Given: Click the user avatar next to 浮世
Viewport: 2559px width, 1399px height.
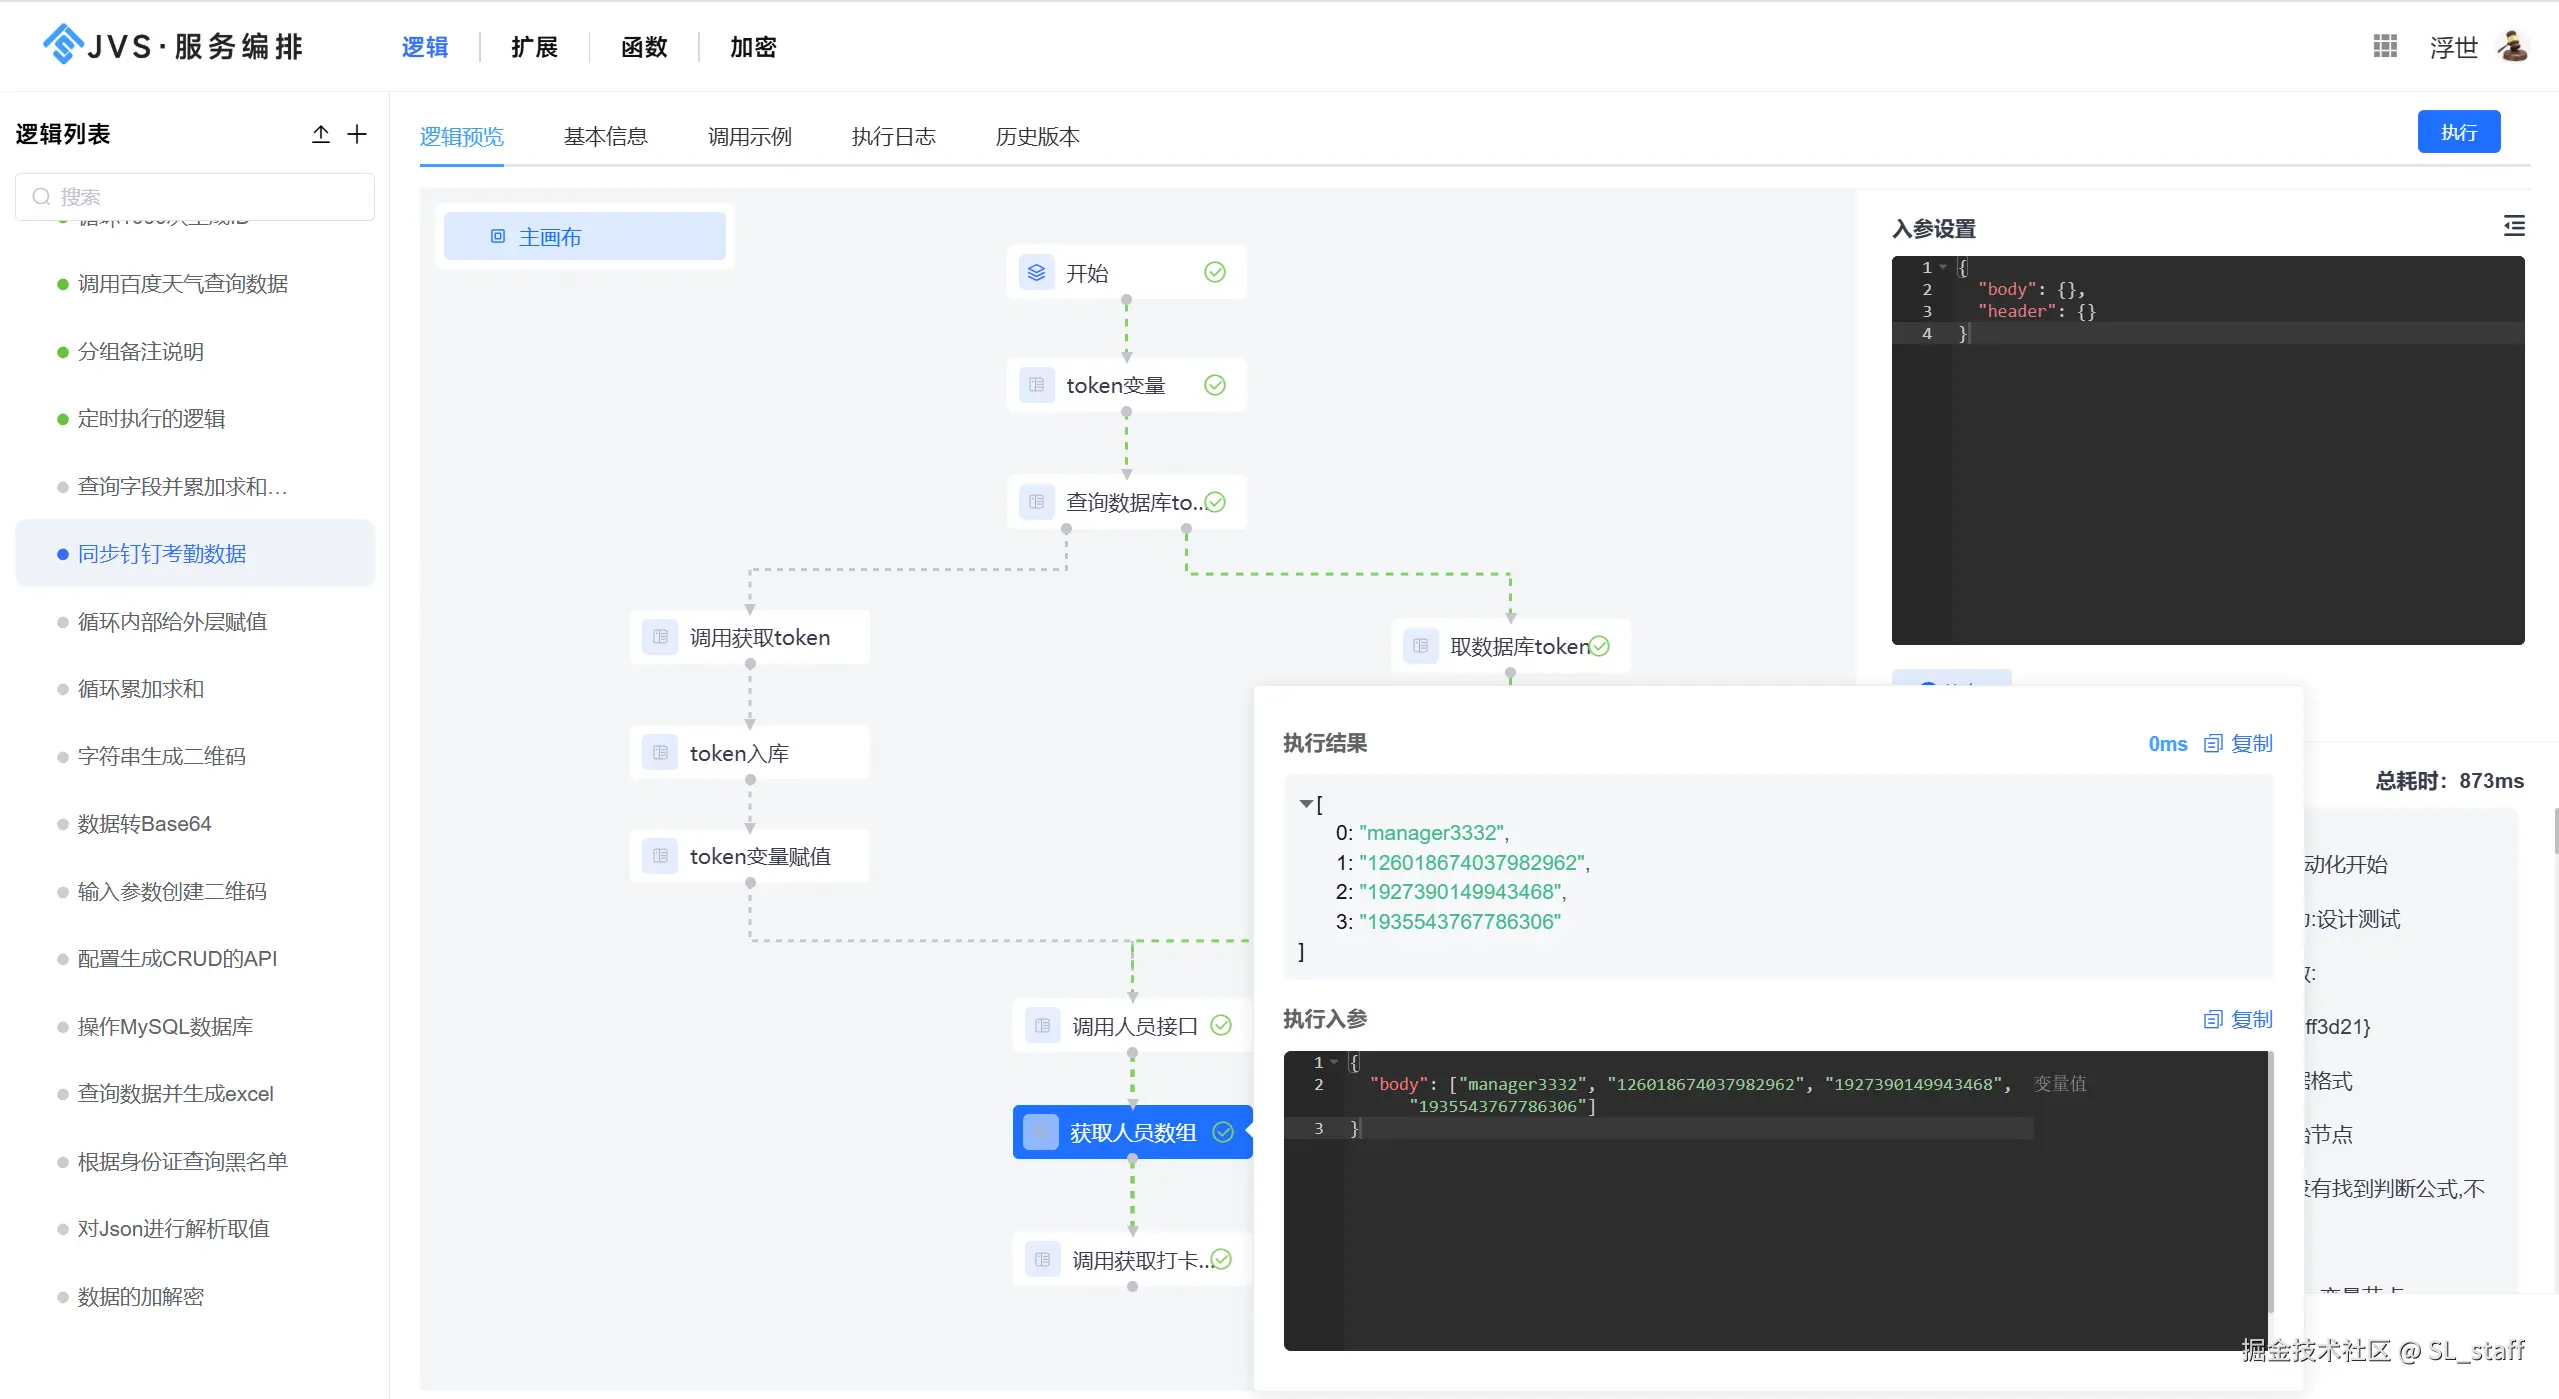Looking at the screenshot, I should tap(2513, 46).
